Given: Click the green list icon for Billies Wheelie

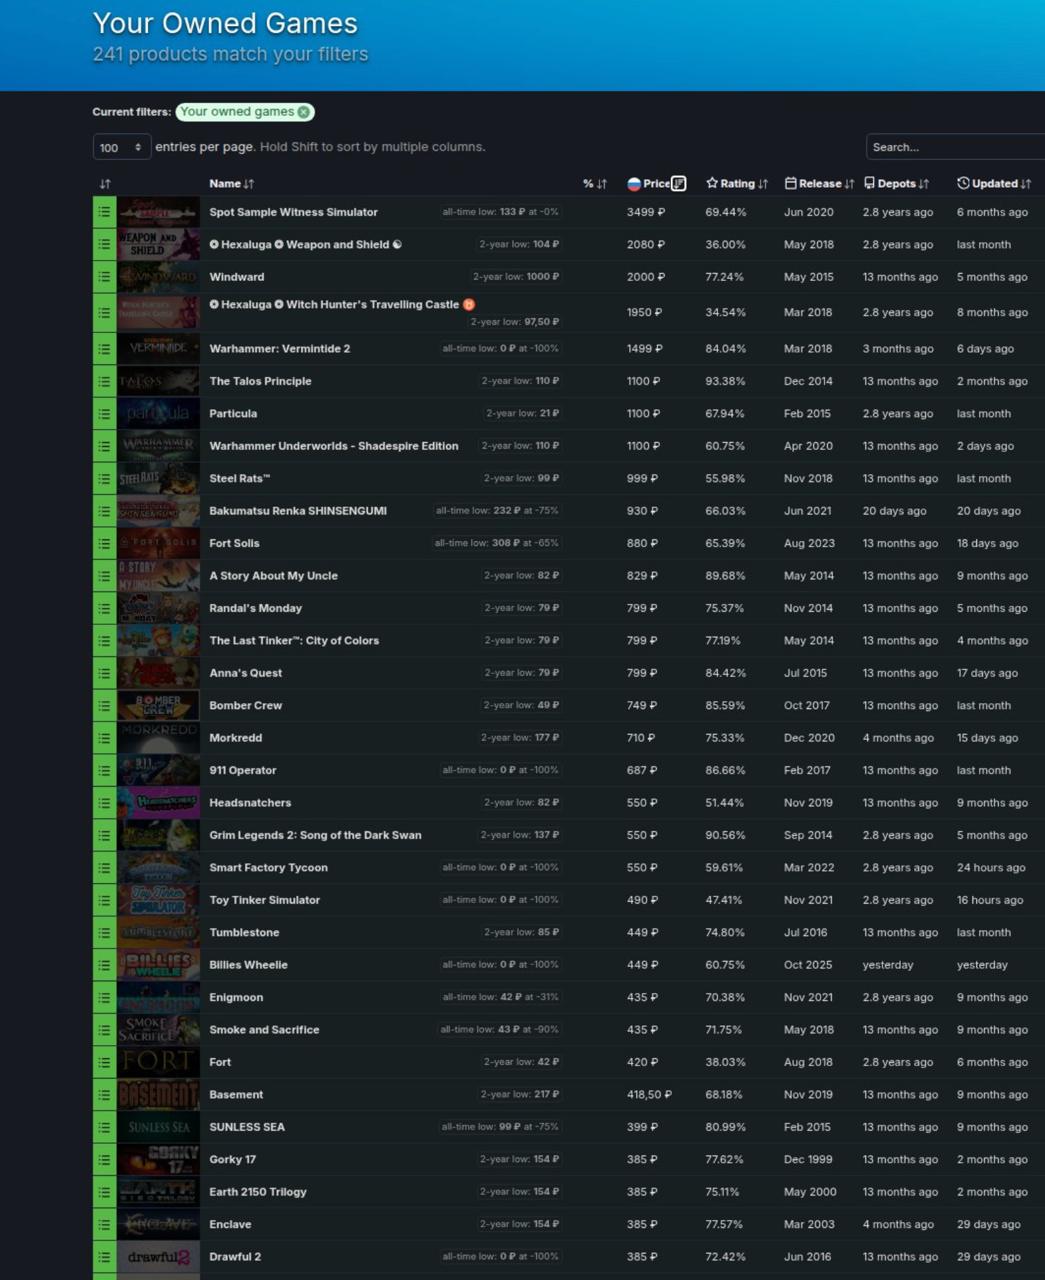Looking at the screenshot, I should point(104,965).
